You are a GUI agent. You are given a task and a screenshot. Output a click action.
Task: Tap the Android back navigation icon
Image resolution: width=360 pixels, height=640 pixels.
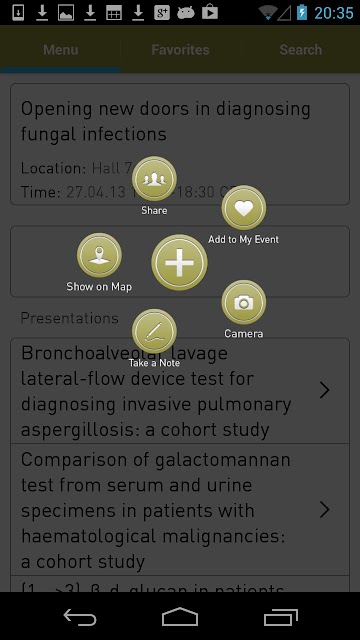click(80, 617)
